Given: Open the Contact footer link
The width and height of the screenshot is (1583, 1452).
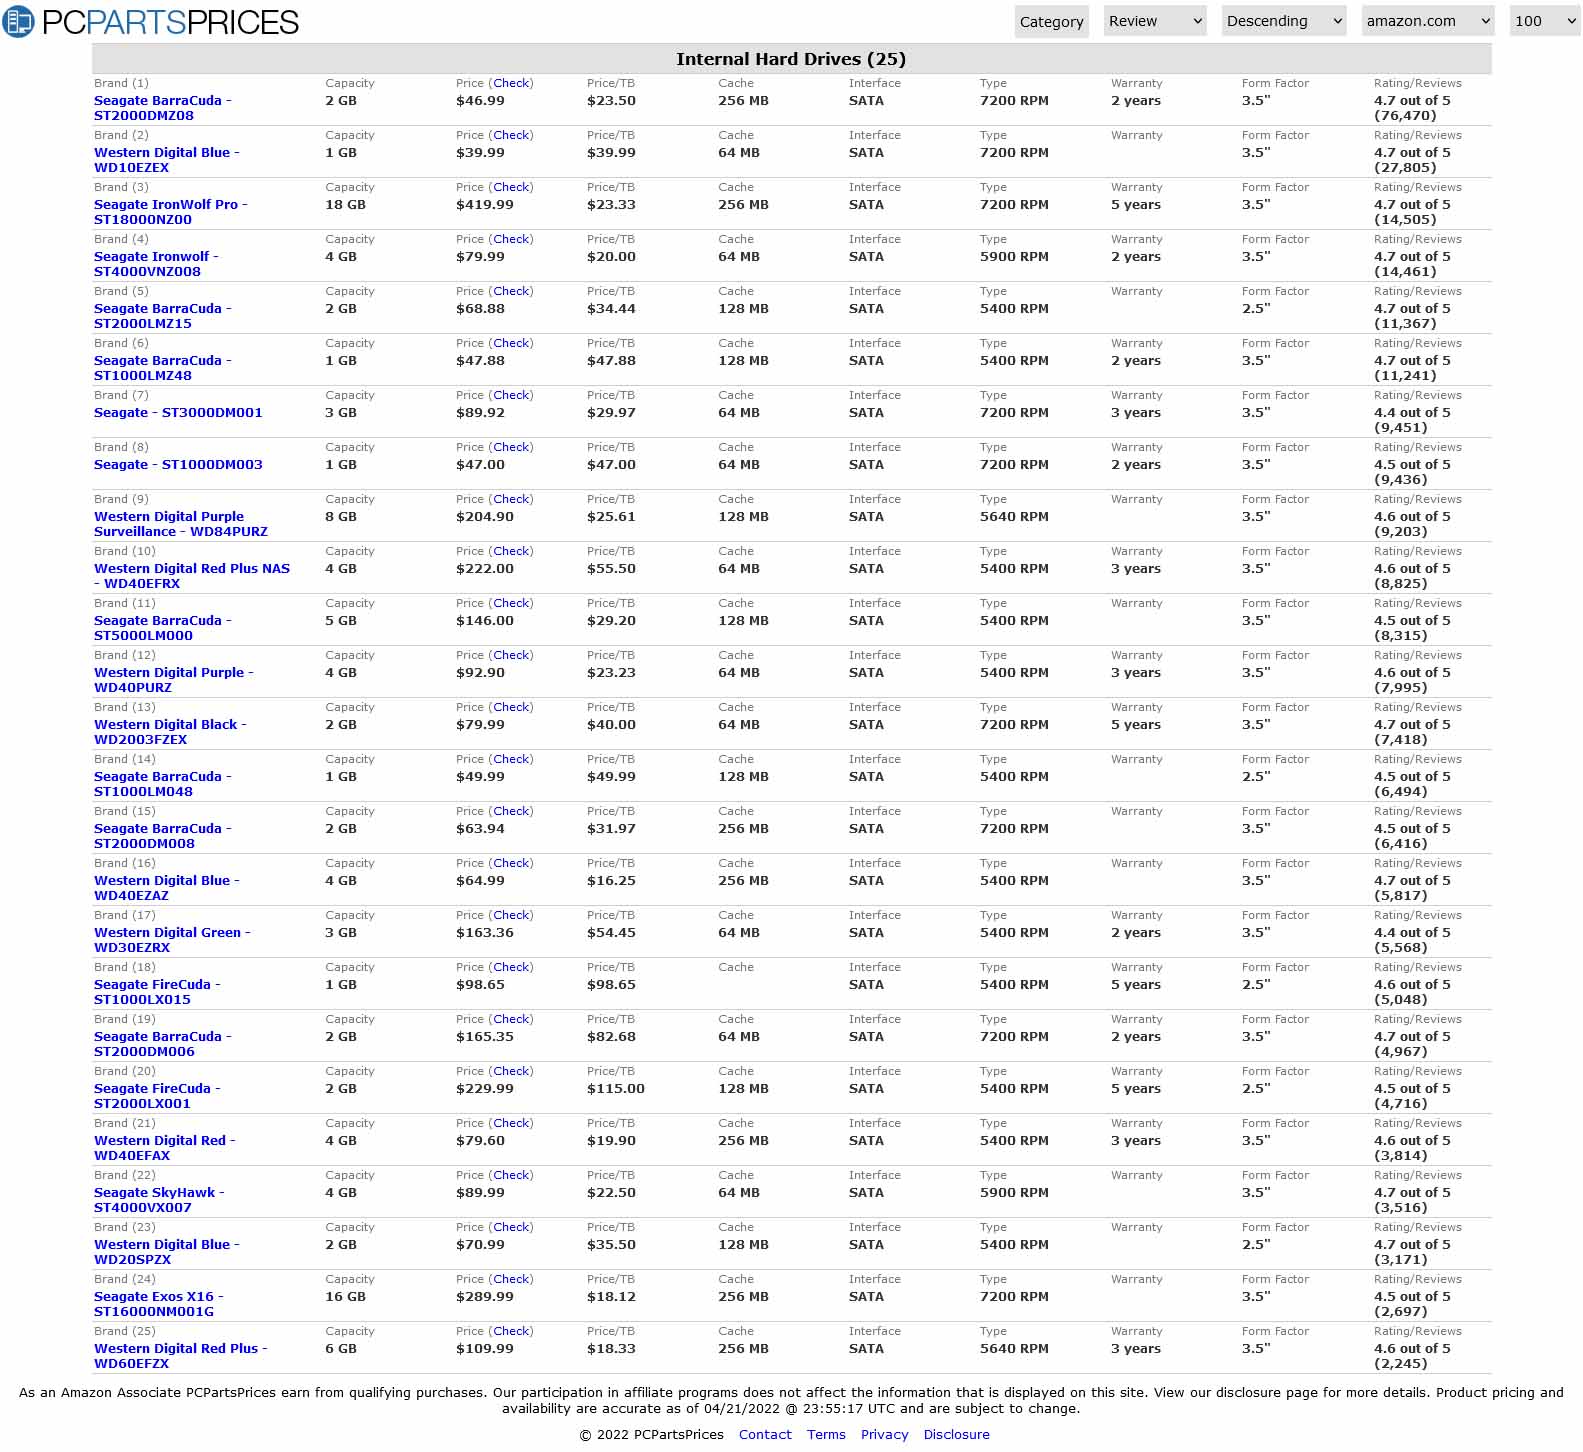Looking at the screenshot, I should [x=765, y=1434].
